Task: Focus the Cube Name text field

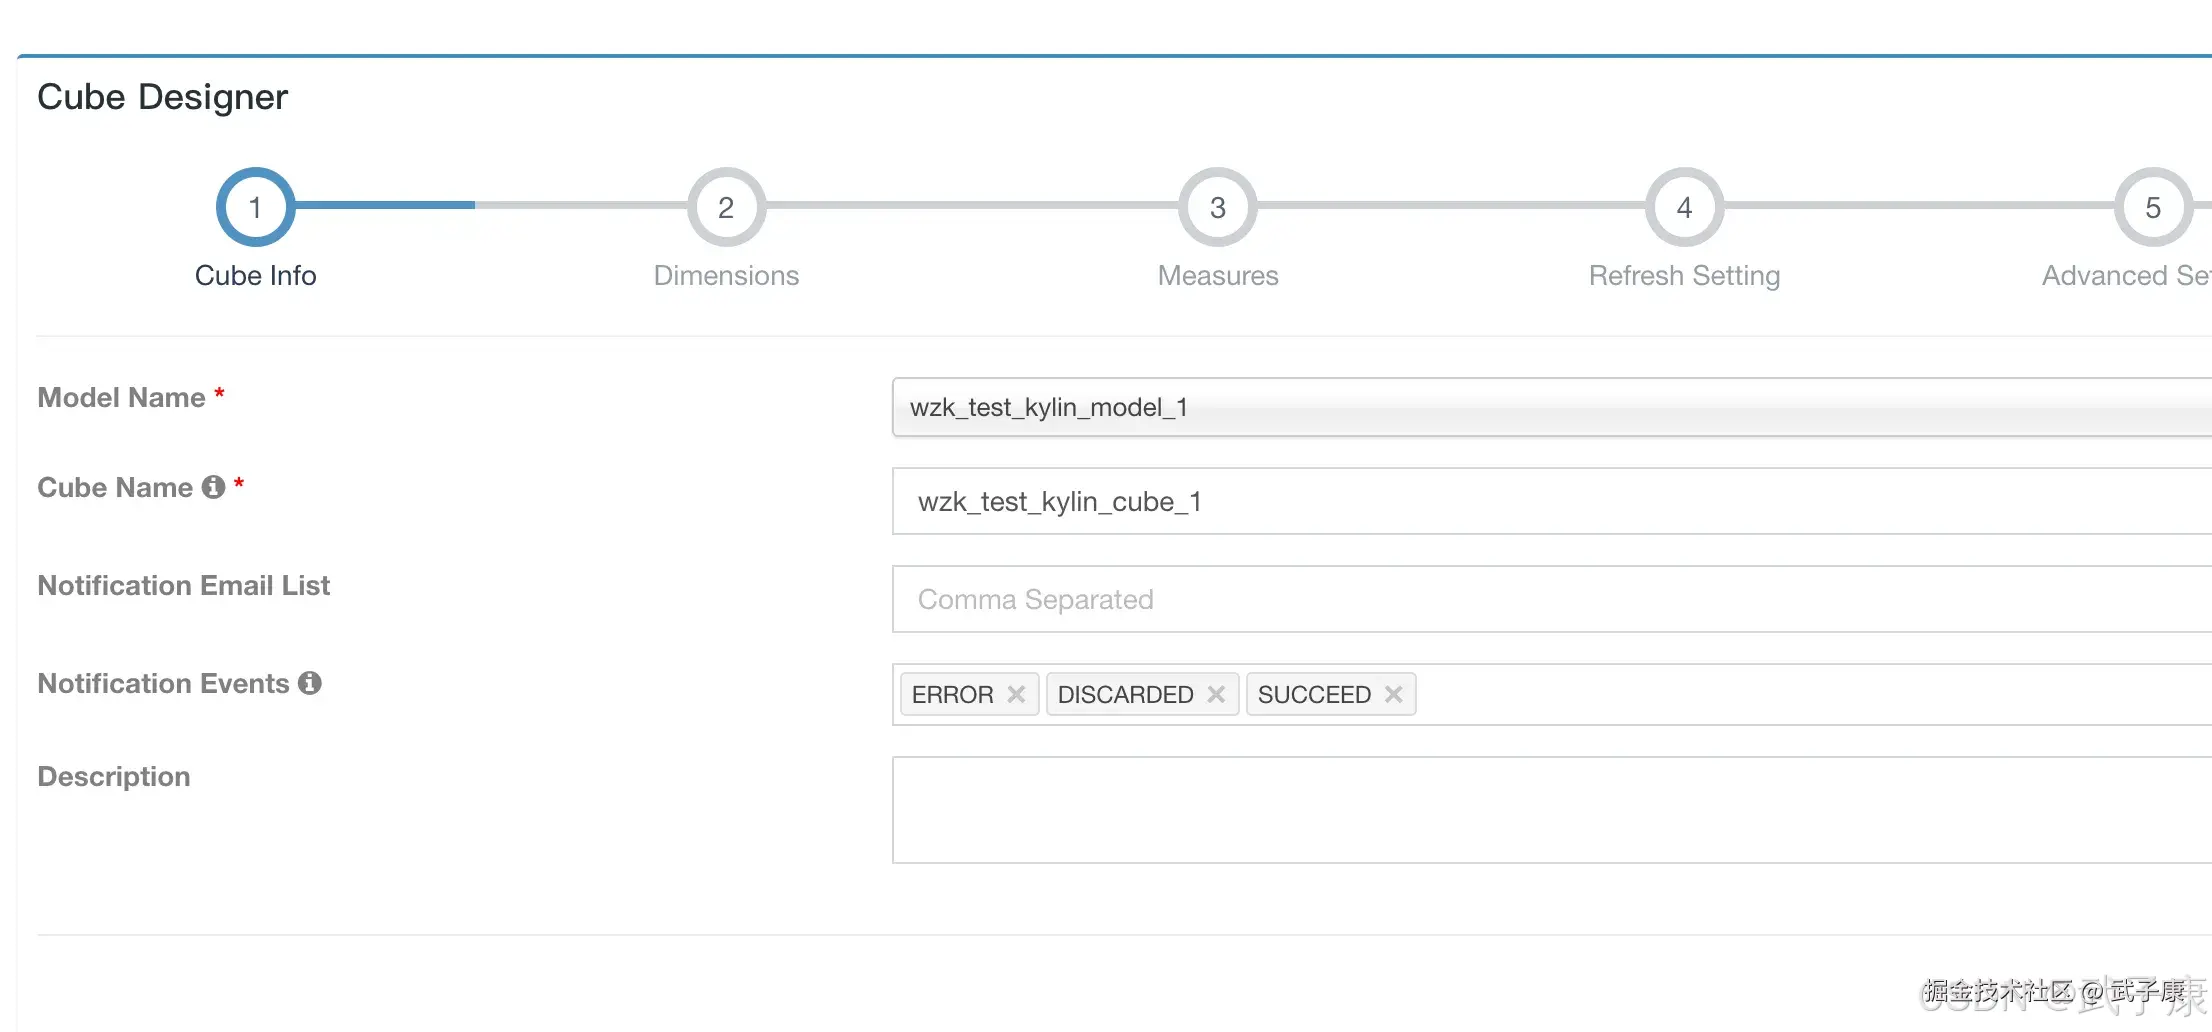Action: point(1550,501)
